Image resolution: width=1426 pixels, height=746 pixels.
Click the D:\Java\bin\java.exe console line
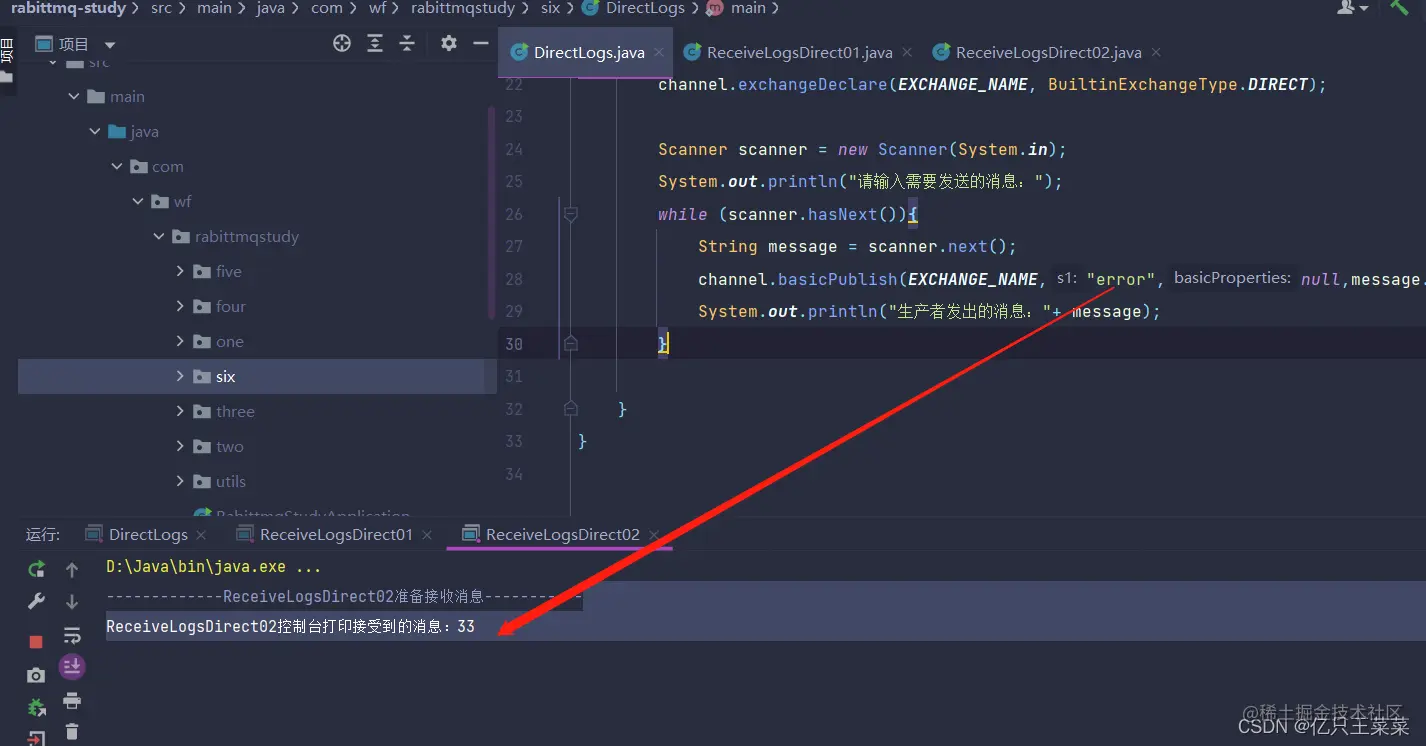click(214, 567)
